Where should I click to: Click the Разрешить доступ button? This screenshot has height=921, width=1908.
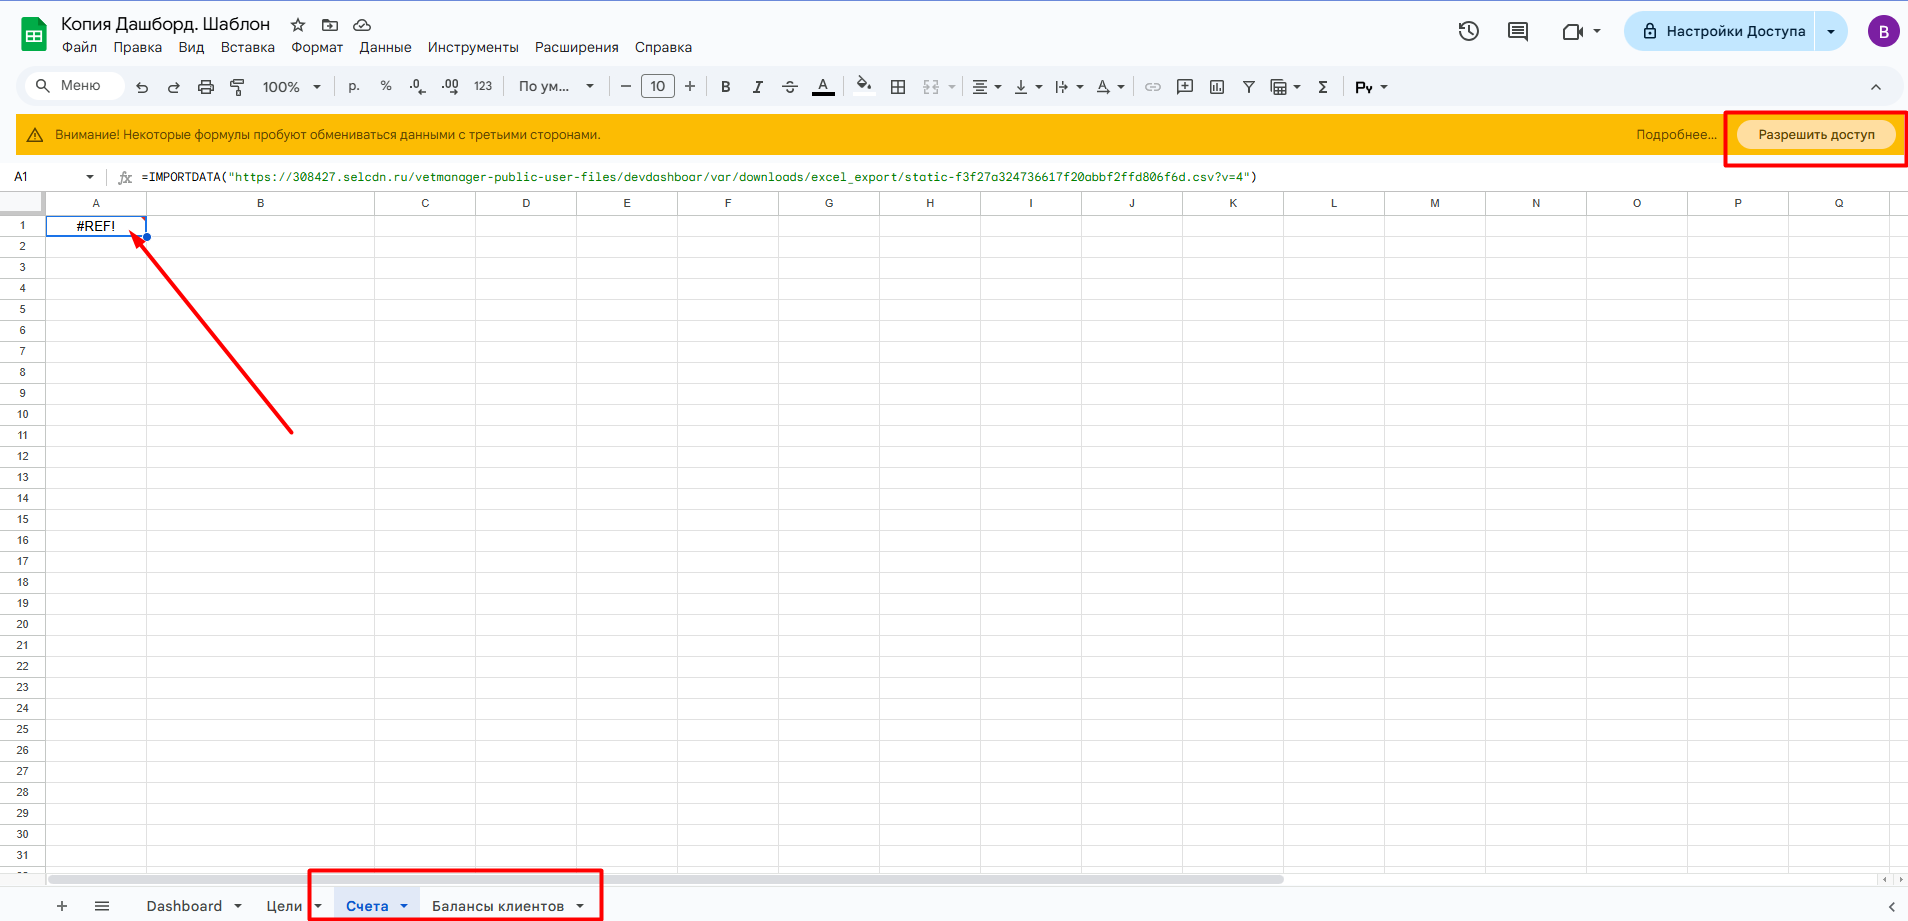click(x=1817, y=134)
